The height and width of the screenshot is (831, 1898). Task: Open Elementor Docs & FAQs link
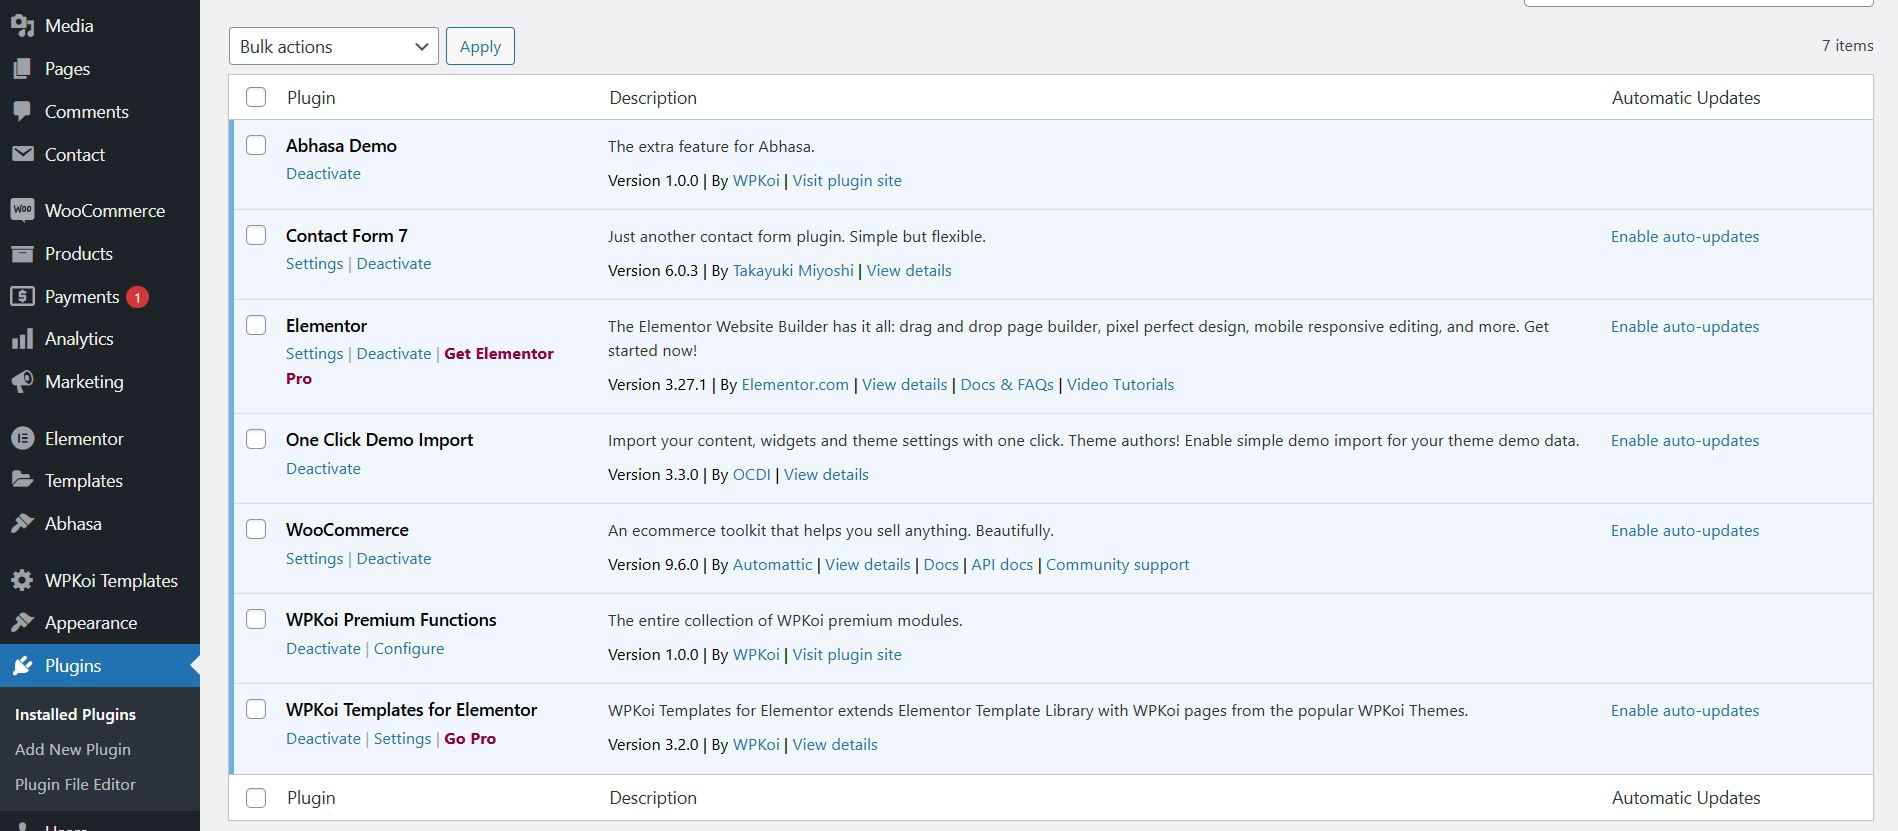(x=1007, y=384)
